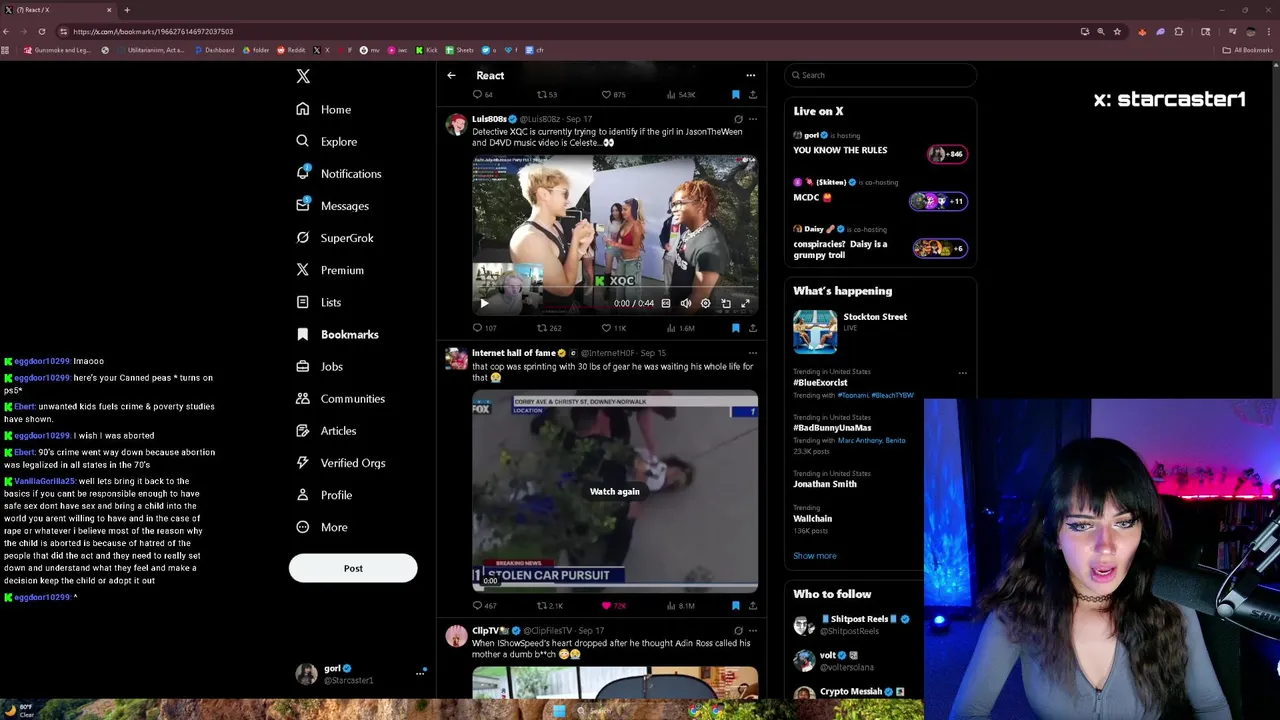
Task: Open a new browser tab
Action: coord(127,10)
